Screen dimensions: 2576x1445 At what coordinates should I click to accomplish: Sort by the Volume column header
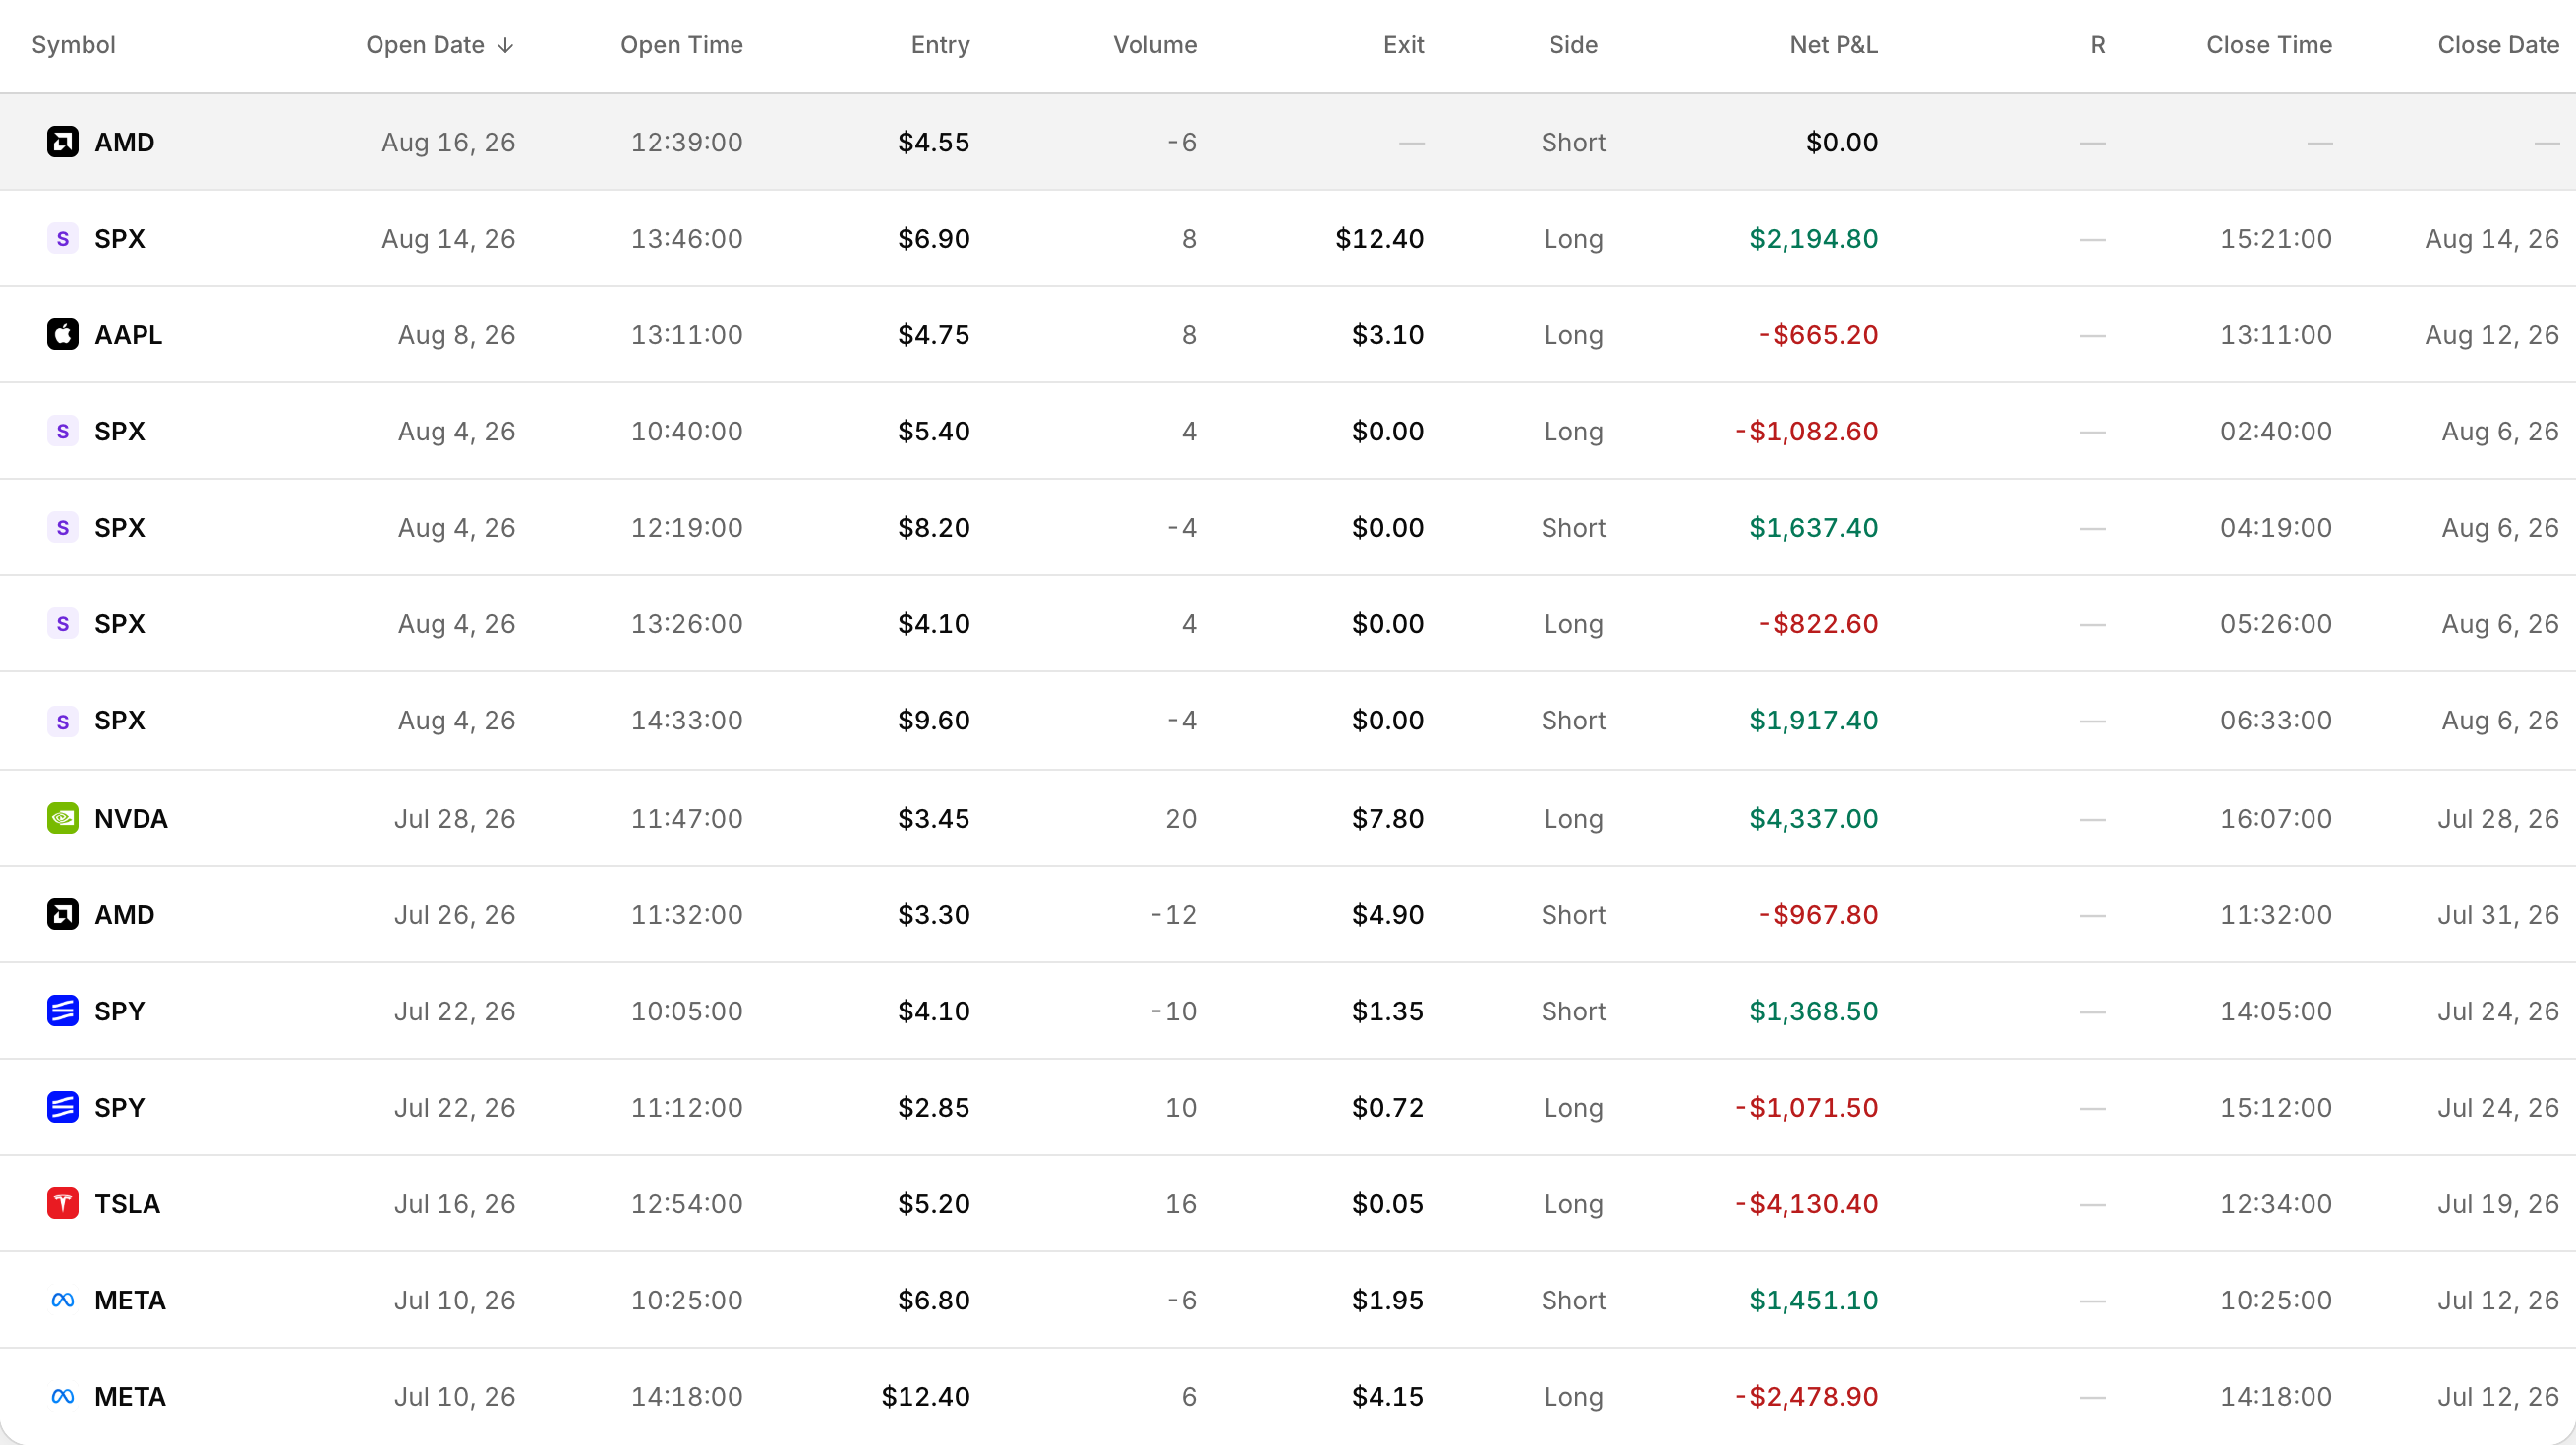point(1155,45)
